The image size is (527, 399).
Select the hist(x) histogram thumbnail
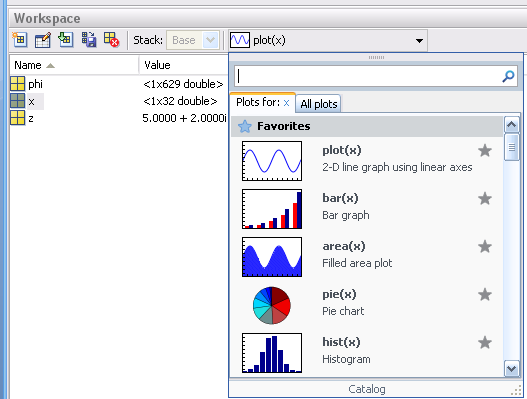tap(272, 353)
